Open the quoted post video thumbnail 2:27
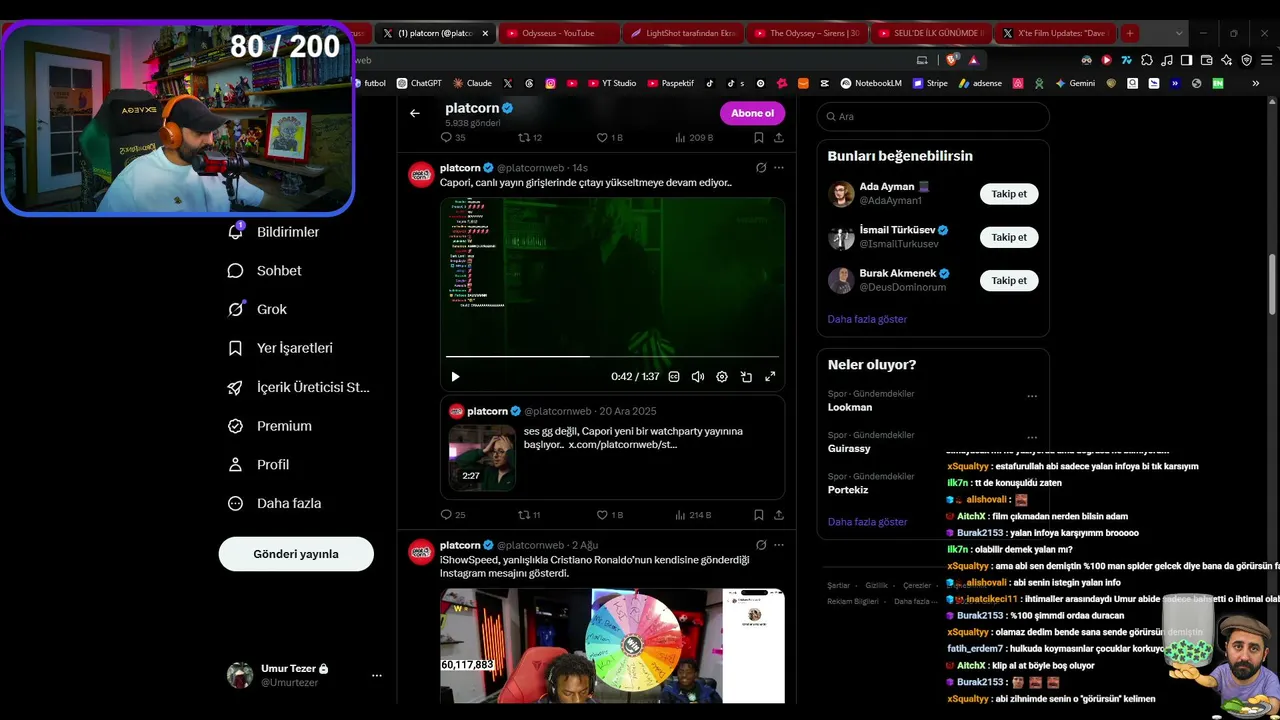 point(482,457)
